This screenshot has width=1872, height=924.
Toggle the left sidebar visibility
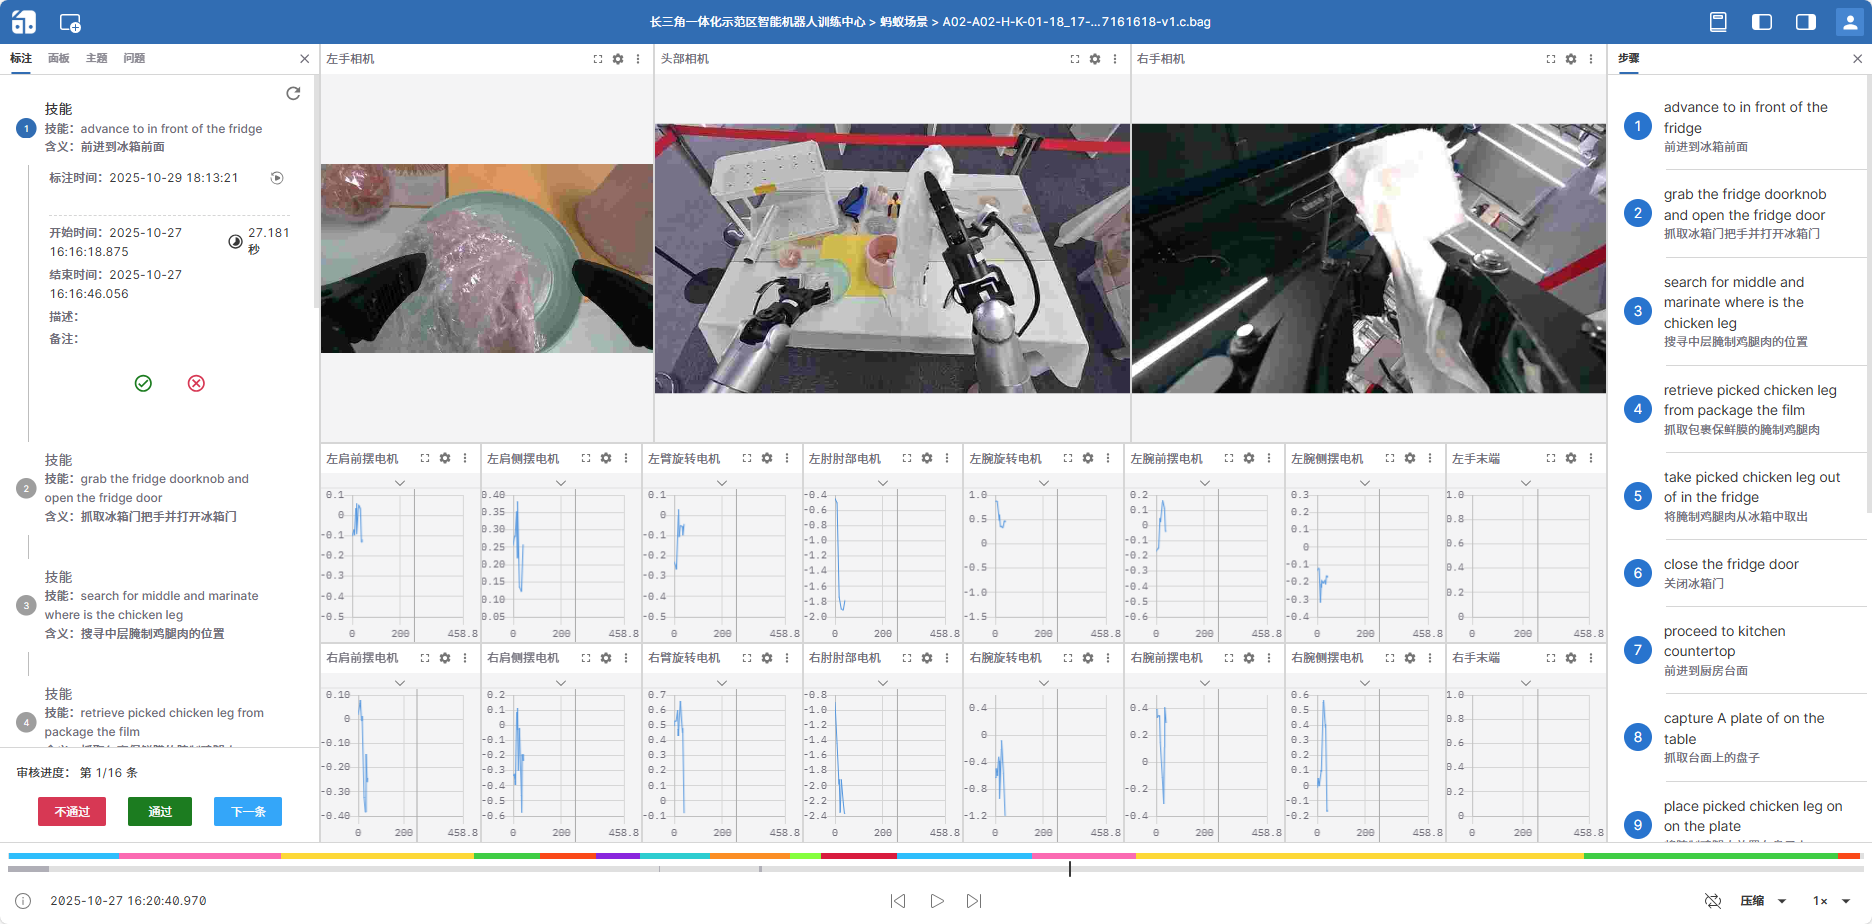tap(1762, 22)
